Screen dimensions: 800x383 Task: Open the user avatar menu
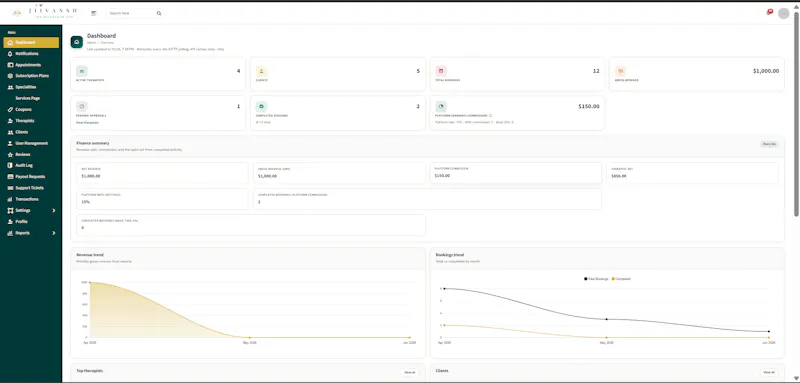tap(783, 13)
